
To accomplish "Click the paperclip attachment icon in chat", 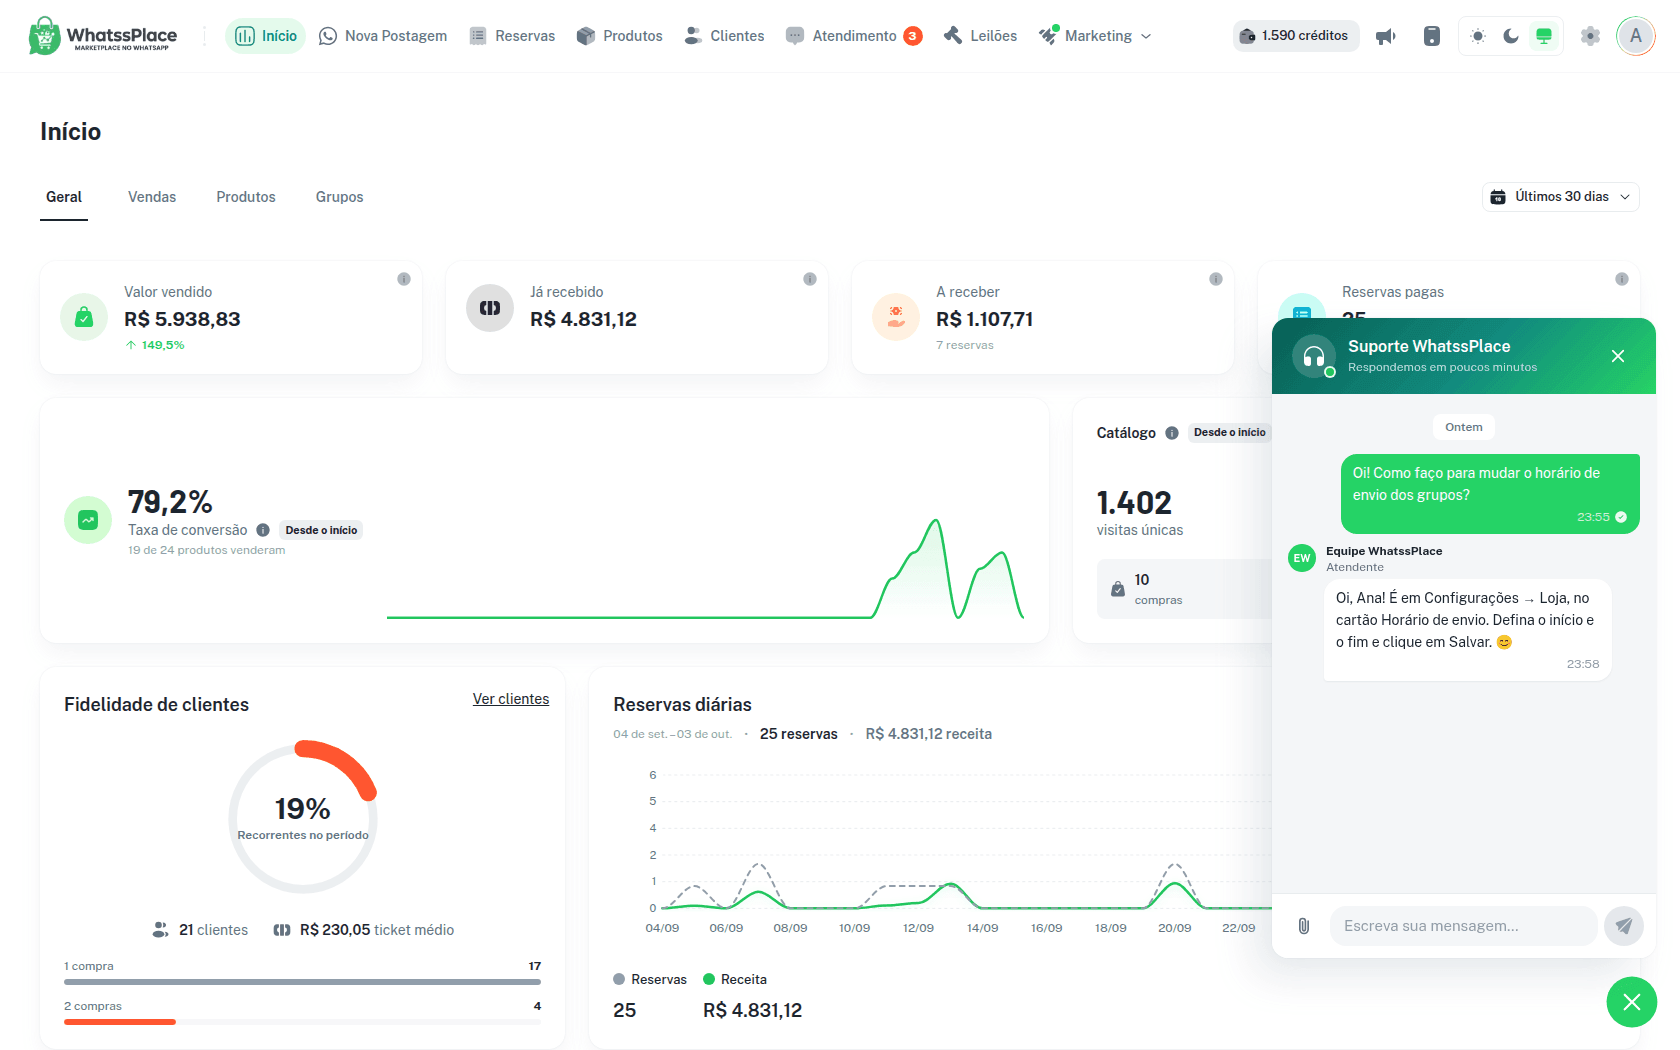I will [x=1304, y=926].
